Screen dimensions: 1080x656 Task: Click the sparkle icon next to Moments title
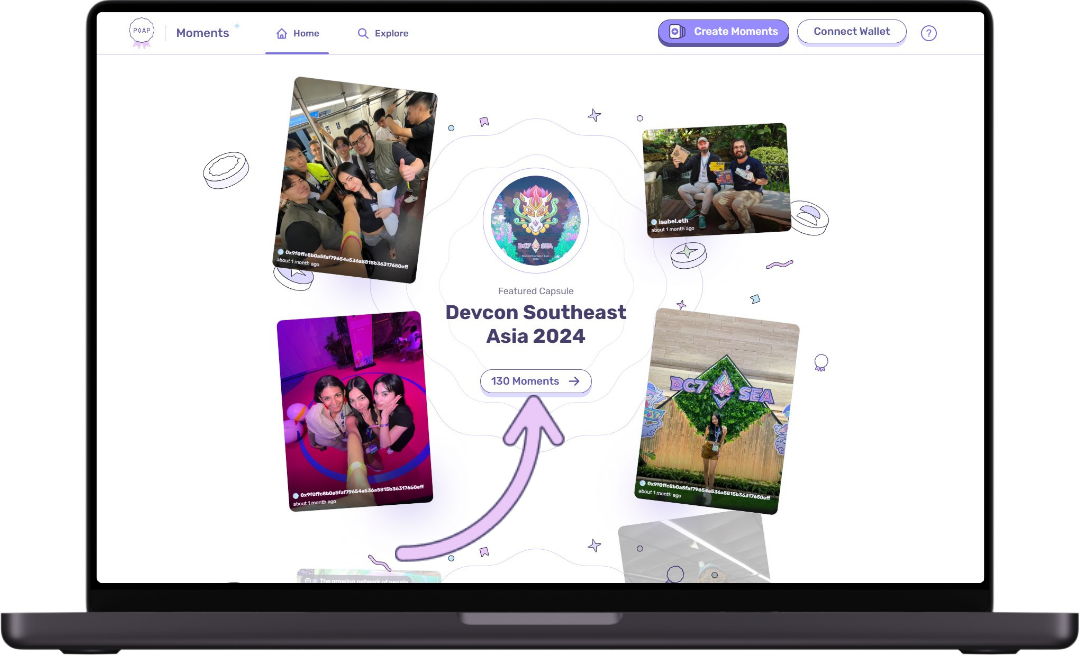(x=237, y=24)
